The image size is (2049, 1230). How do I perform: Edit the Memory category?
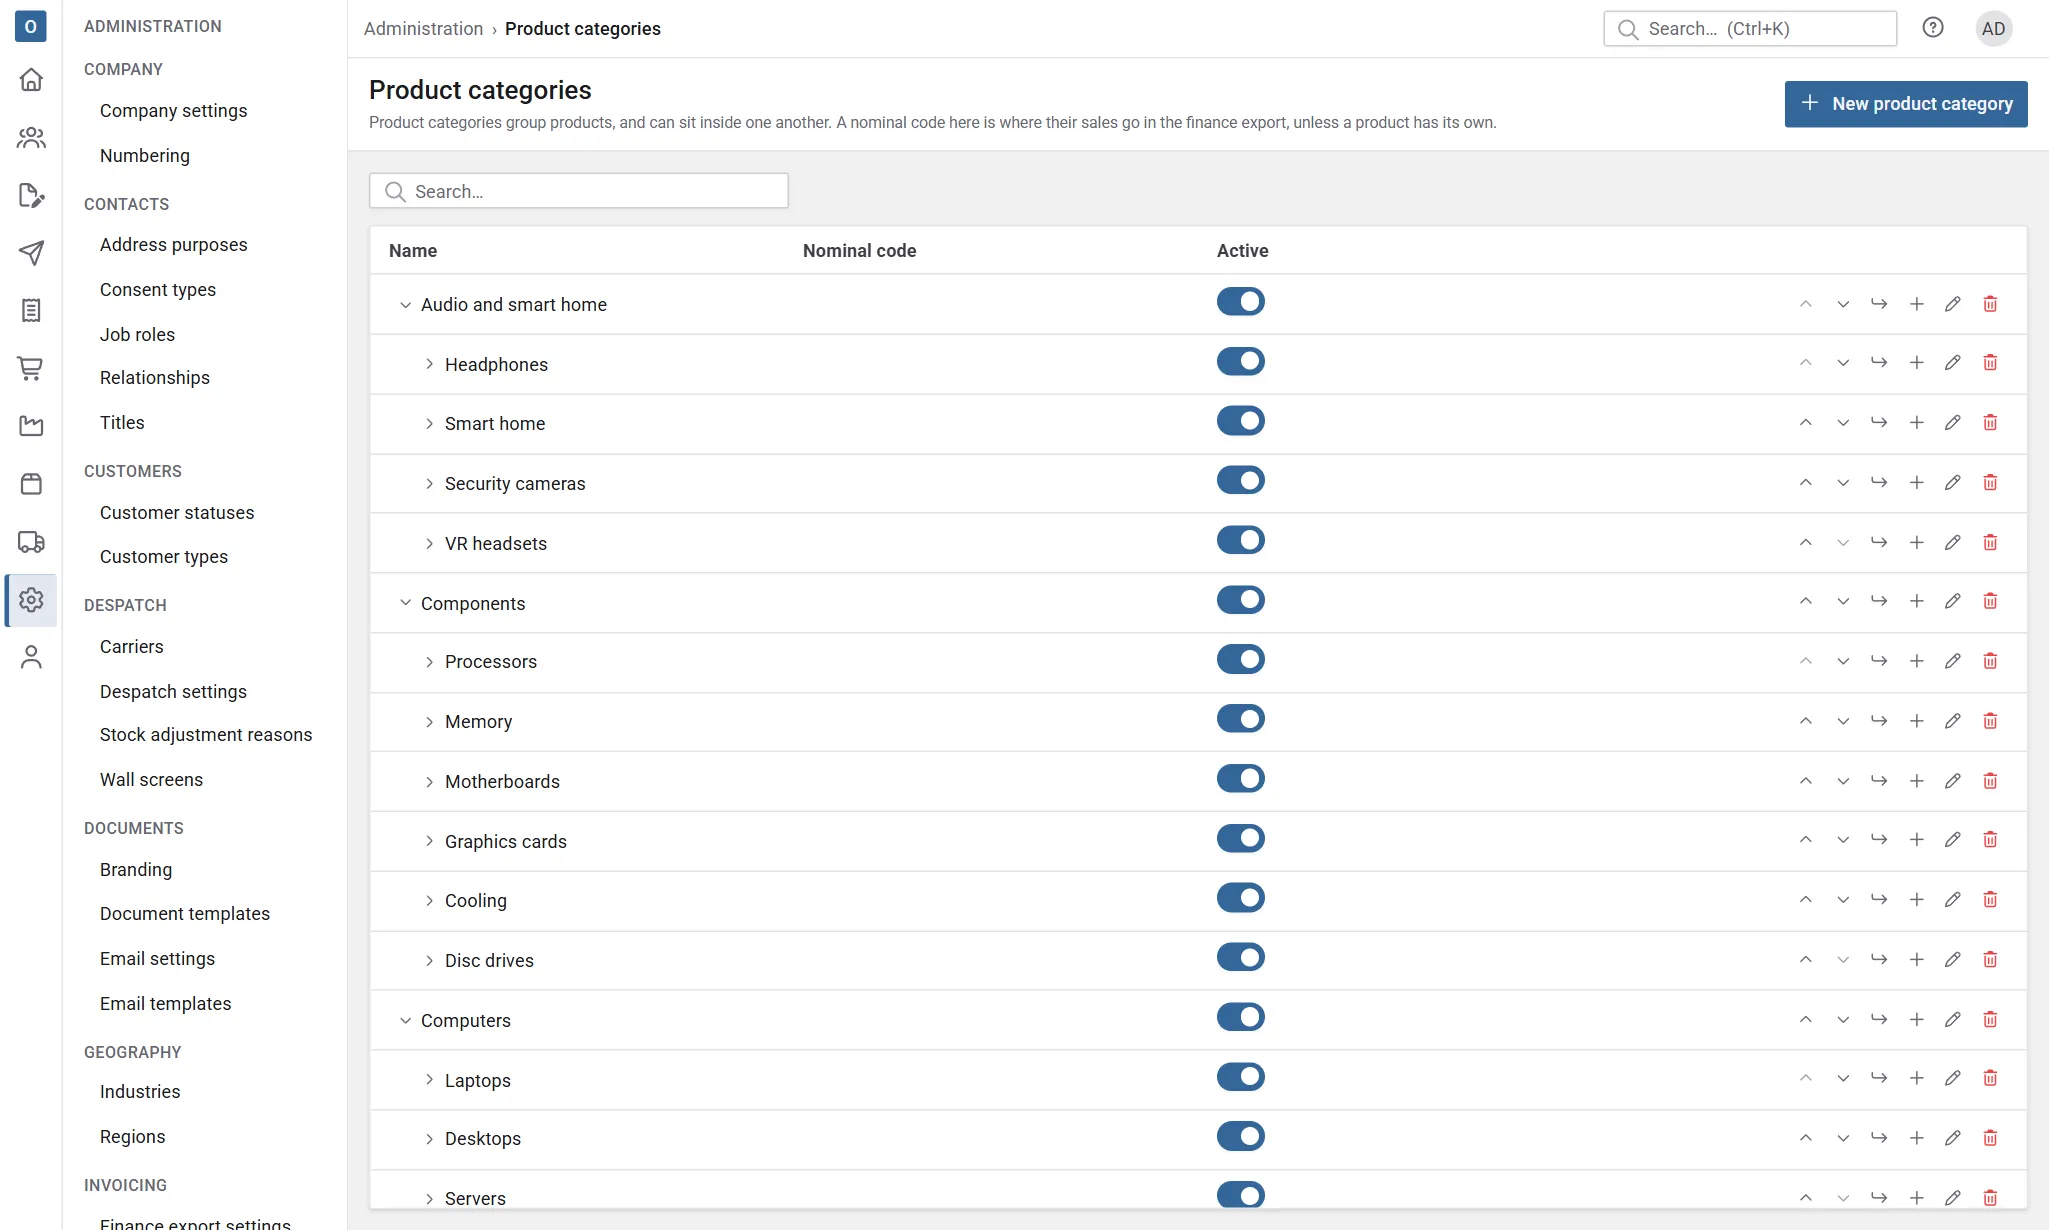click(x=1952, y=721)
